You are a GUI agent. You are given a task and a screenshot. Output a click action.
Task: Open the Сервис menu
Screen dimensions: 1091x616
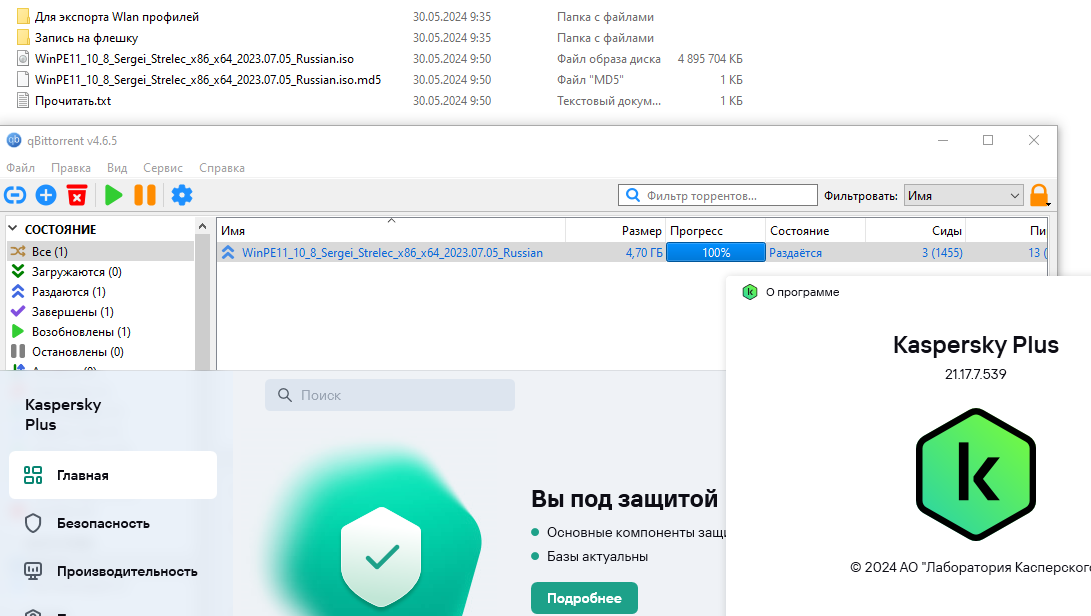click(x=163, y=168)
